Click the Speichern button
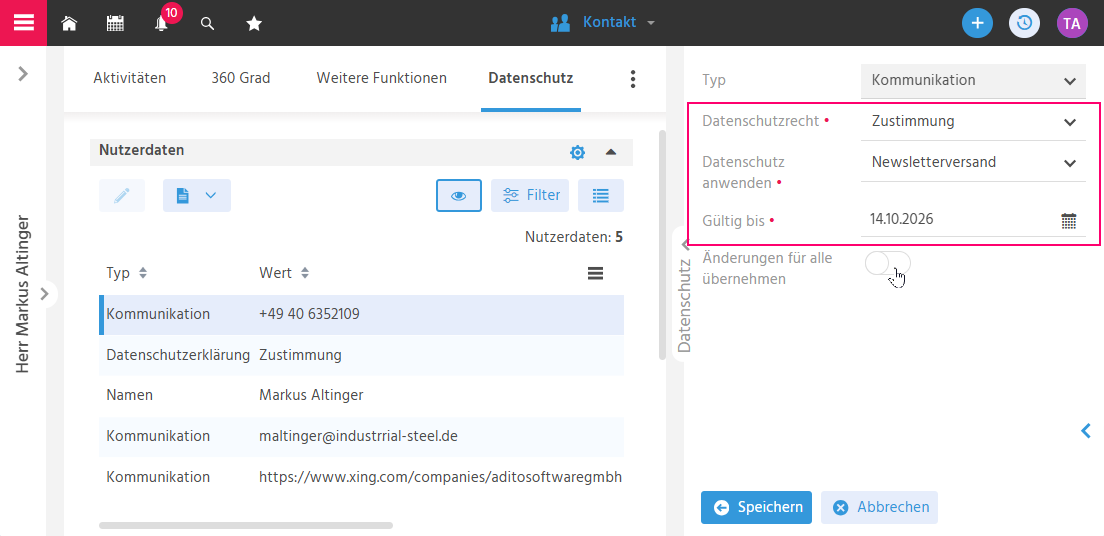This screenshot has height=536, width=1104. [x=756, y=507]
